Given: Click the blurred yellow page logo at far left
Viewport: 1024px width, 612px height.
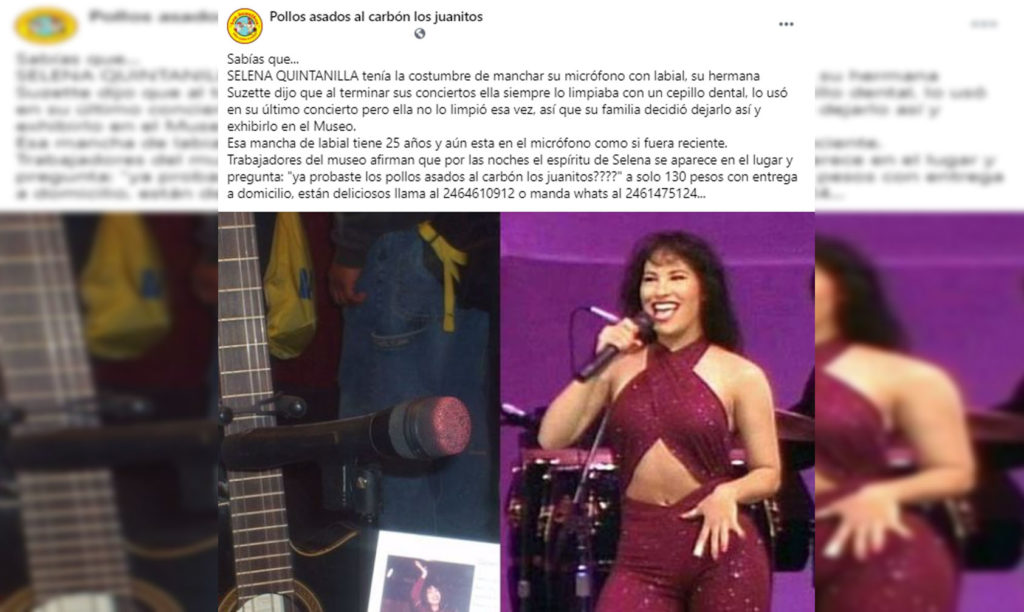Looking at the screenshot, I should click(46, 25).
